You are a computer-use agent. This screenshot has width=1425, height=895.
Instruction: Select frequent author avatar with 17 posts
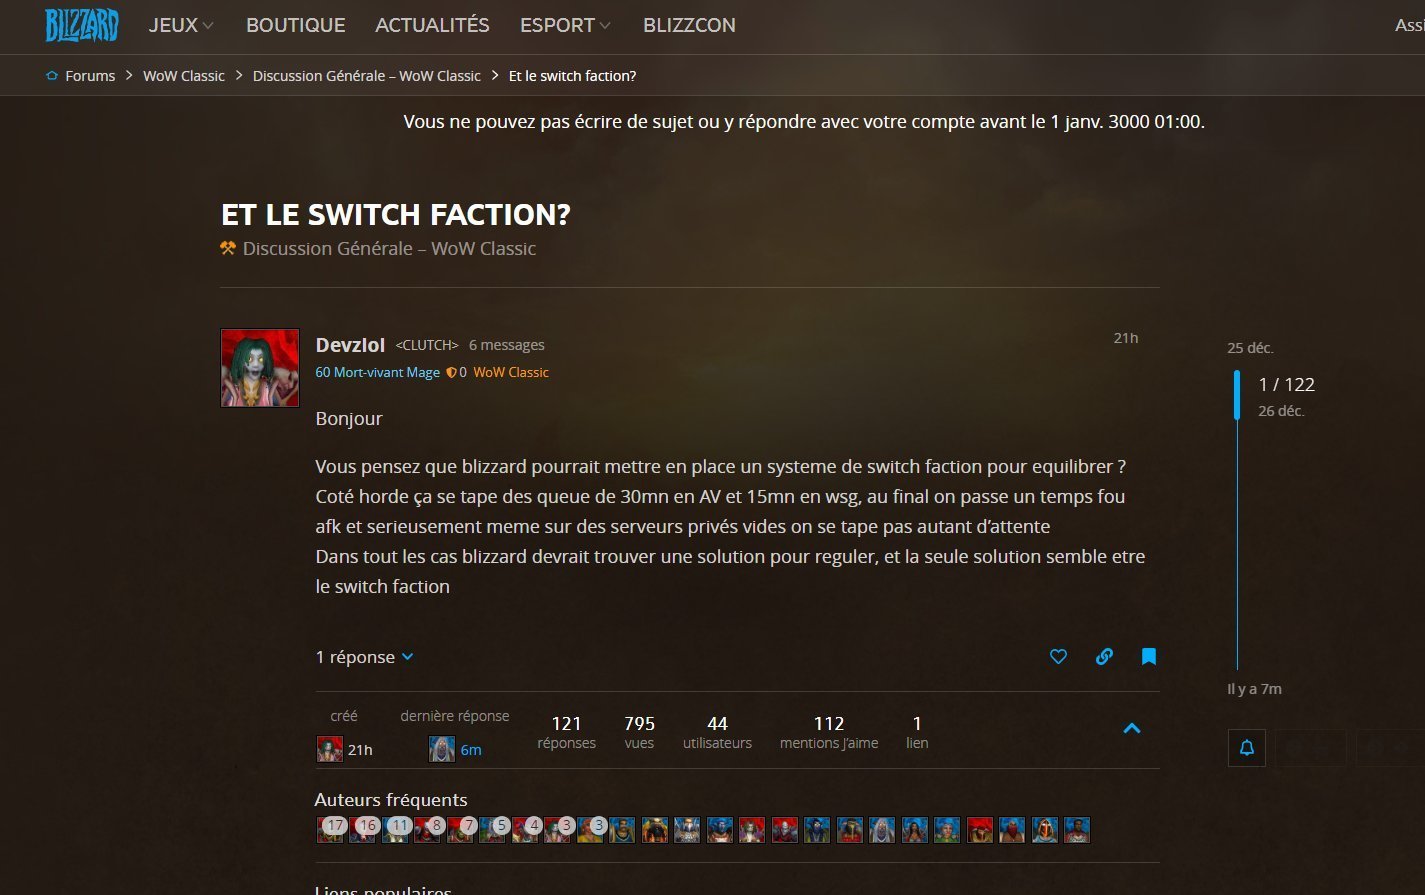point(331,830)
